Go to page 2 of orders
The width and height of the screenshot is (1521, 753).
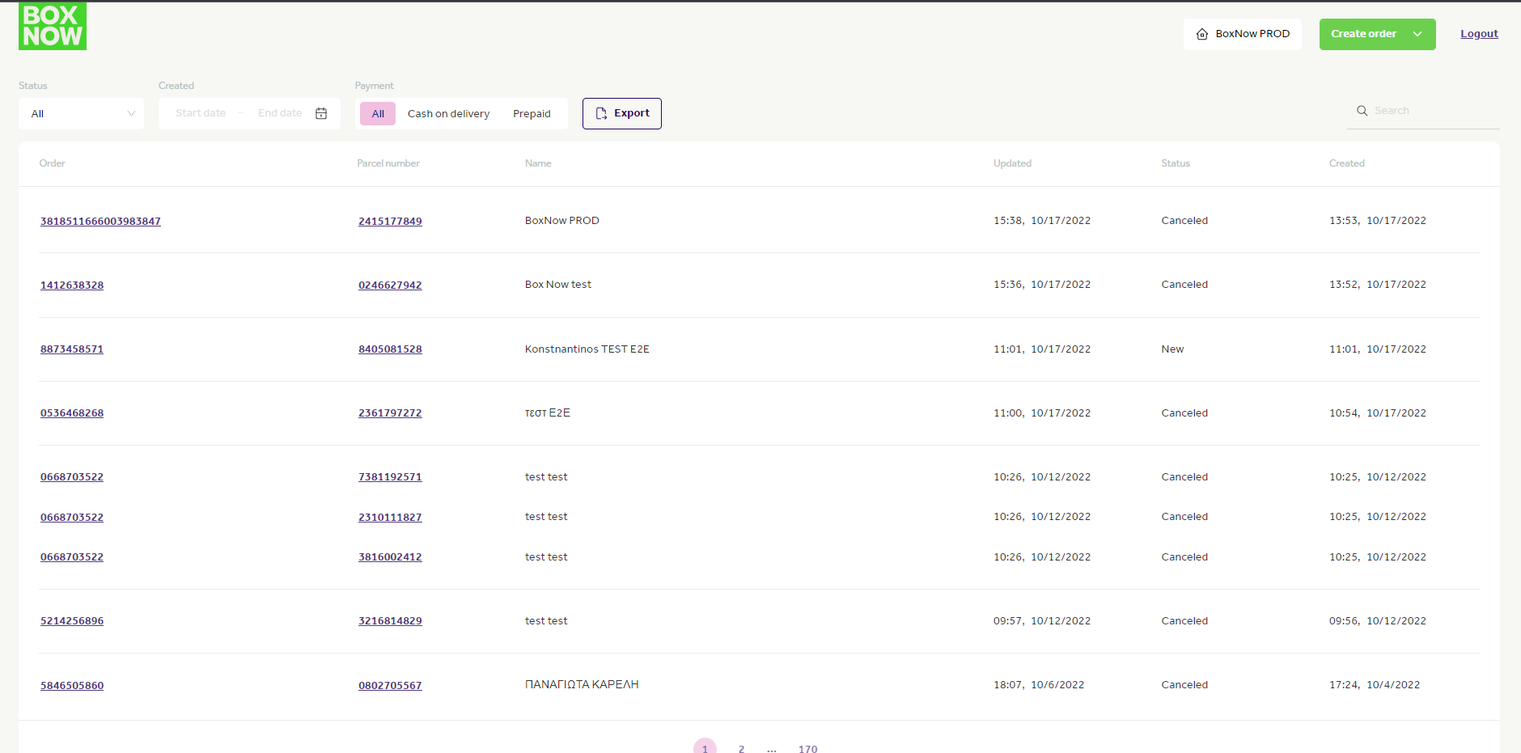click(741, 748)
